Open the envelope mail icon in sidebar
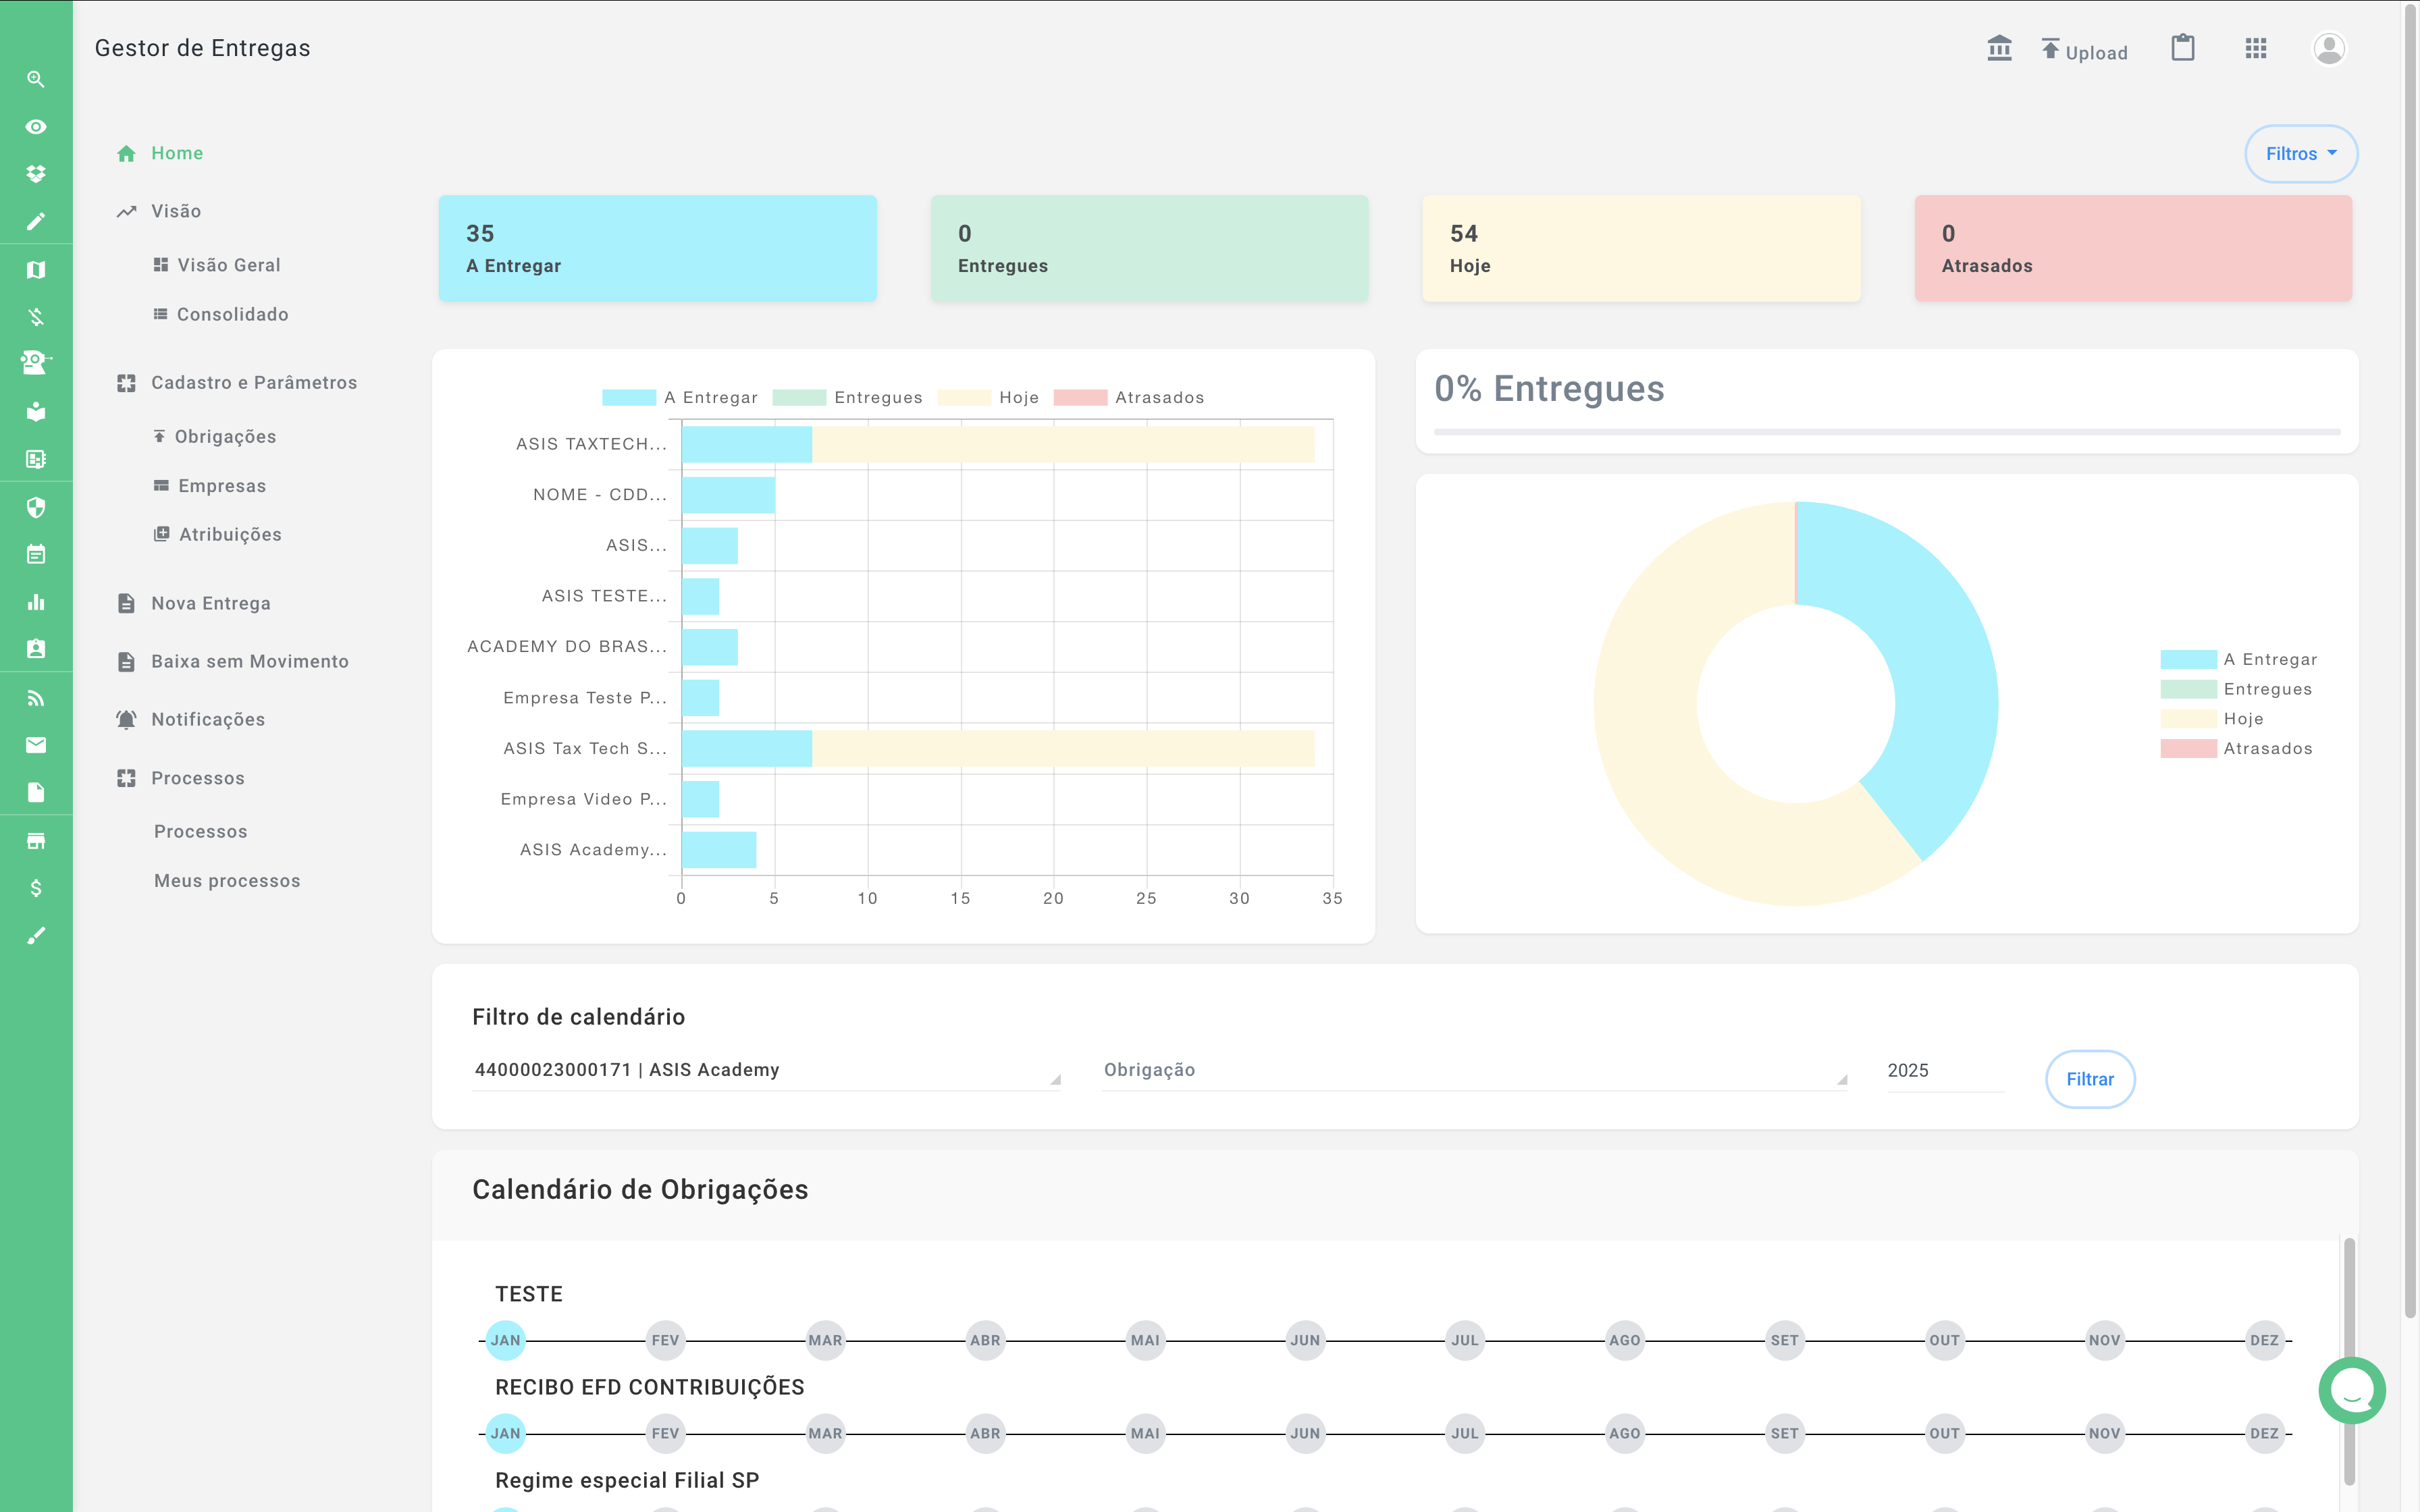The width and height of the screenshot is (2420, 1512). coord(36,745)
